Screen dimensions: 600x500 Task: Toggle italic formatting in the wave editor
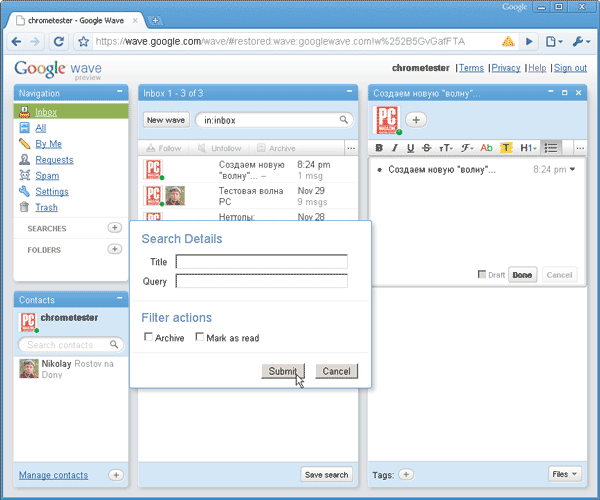click(395, 148)
